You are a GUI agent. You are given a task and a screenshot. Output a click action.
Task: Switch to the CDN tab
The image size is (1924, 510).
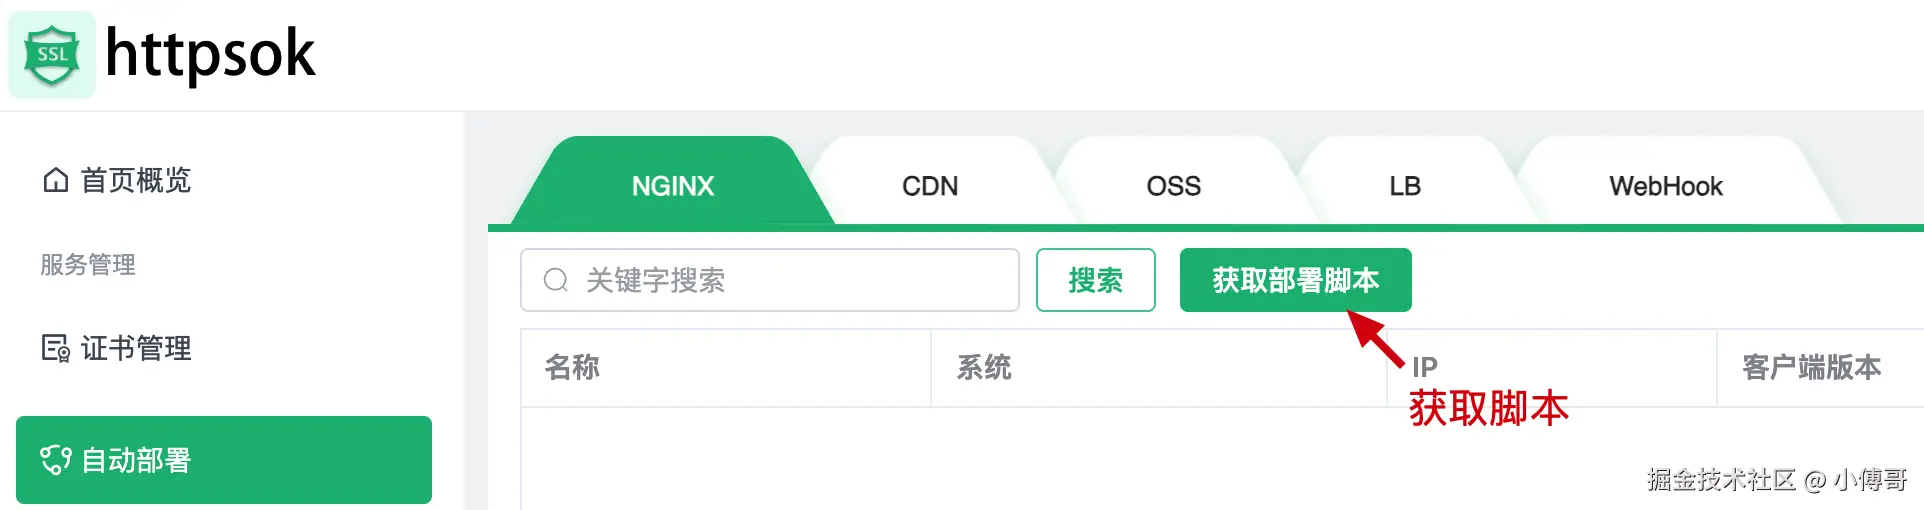pyautogui.click(x=930, y=185)
